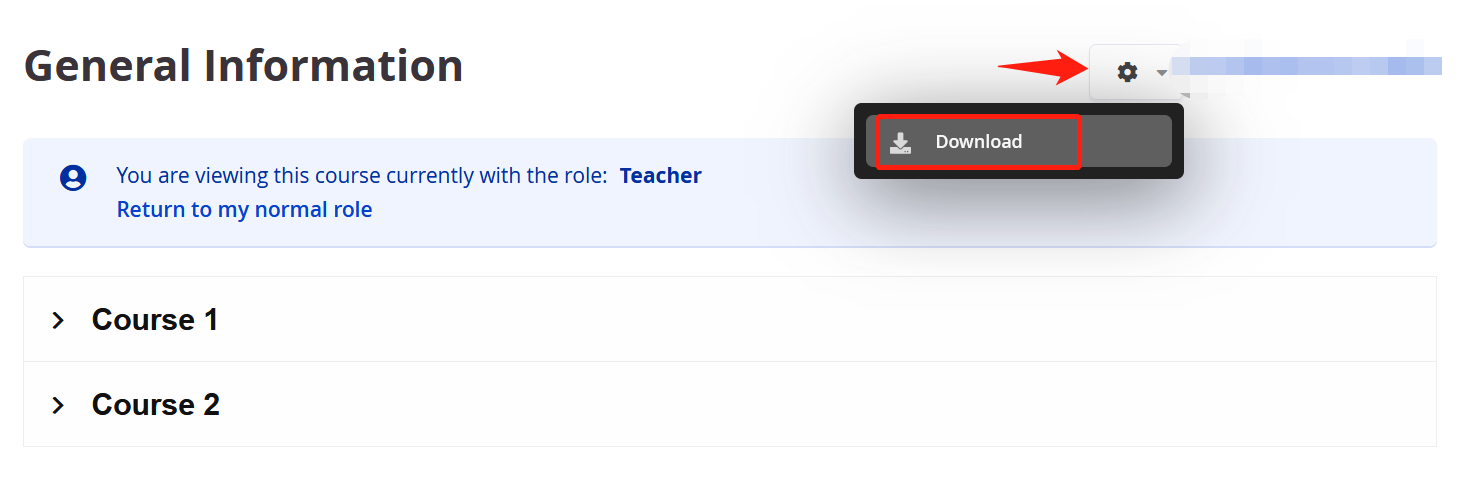Viewport: 1460px width, 504px height.
Task: Open the Course 2 section title
Action: point(156,405)
